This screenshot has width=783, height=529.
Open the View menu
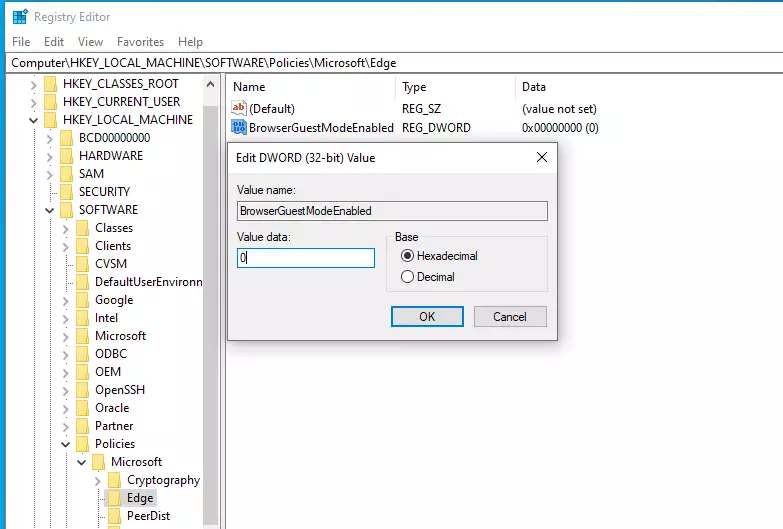(90, 42)
